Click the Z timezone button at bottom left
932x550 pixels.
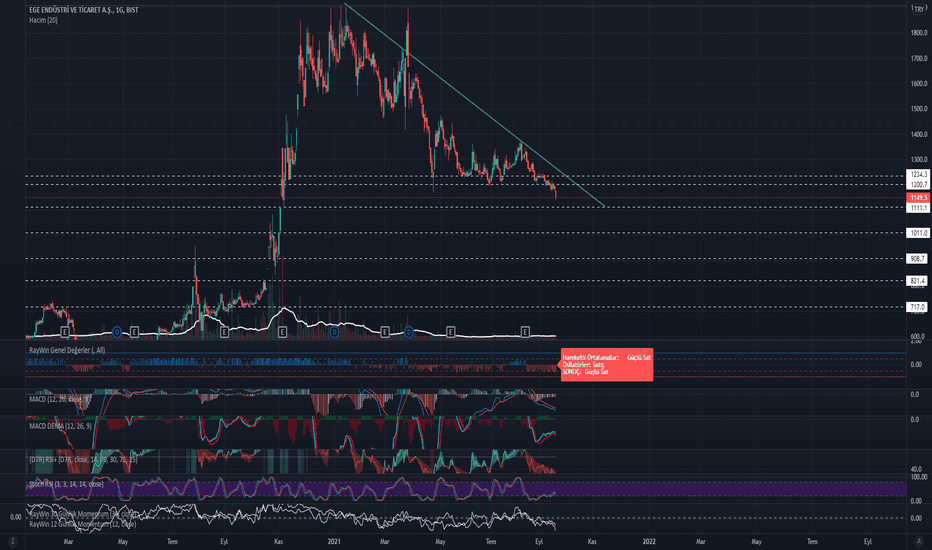point(12,541)
